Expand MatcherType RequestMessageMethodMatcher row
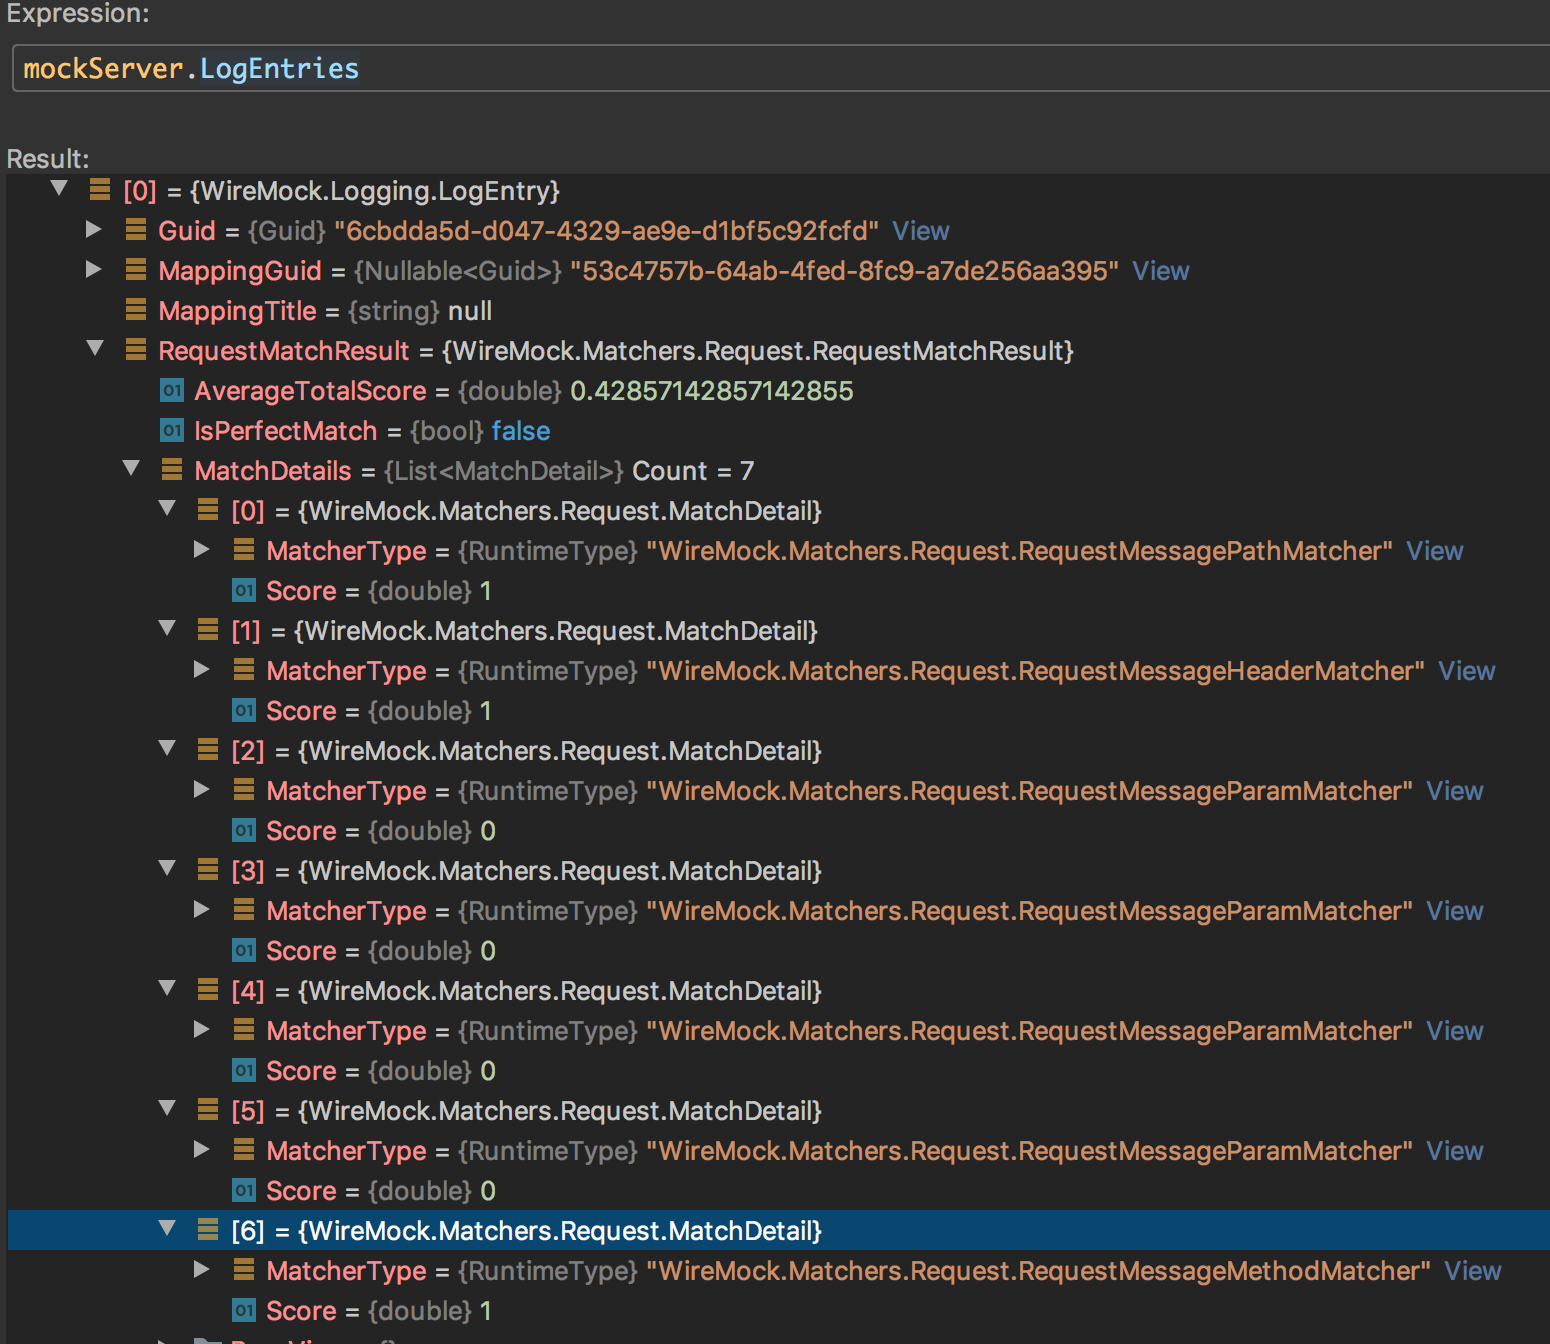The image size is (1550, 1344). 202,1269
